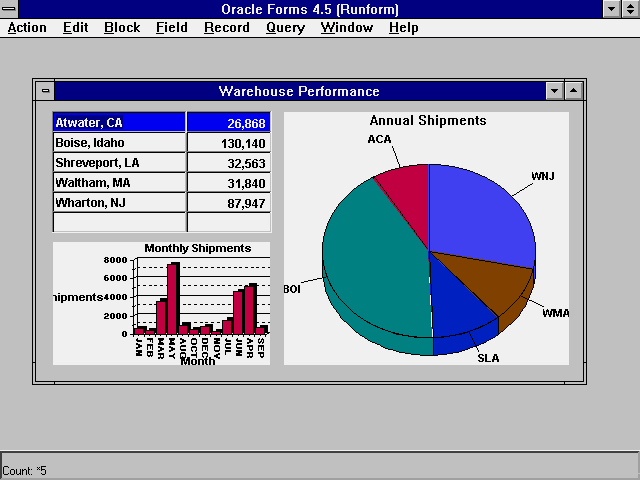This screenshot has width=640, height=480.
Task: Click the blank warehouse name row
Action: click(119, 222)
